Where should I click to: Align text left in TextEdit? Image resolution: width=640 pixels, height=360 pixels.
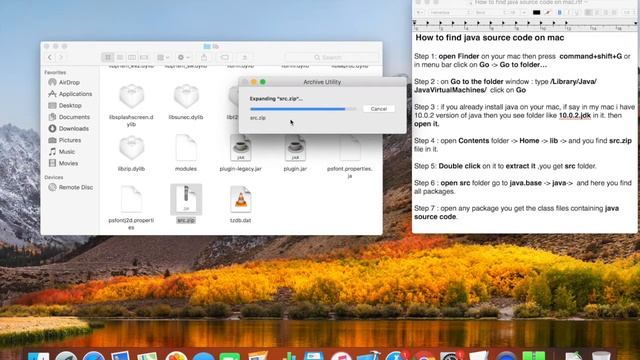[x=589, y=13]
